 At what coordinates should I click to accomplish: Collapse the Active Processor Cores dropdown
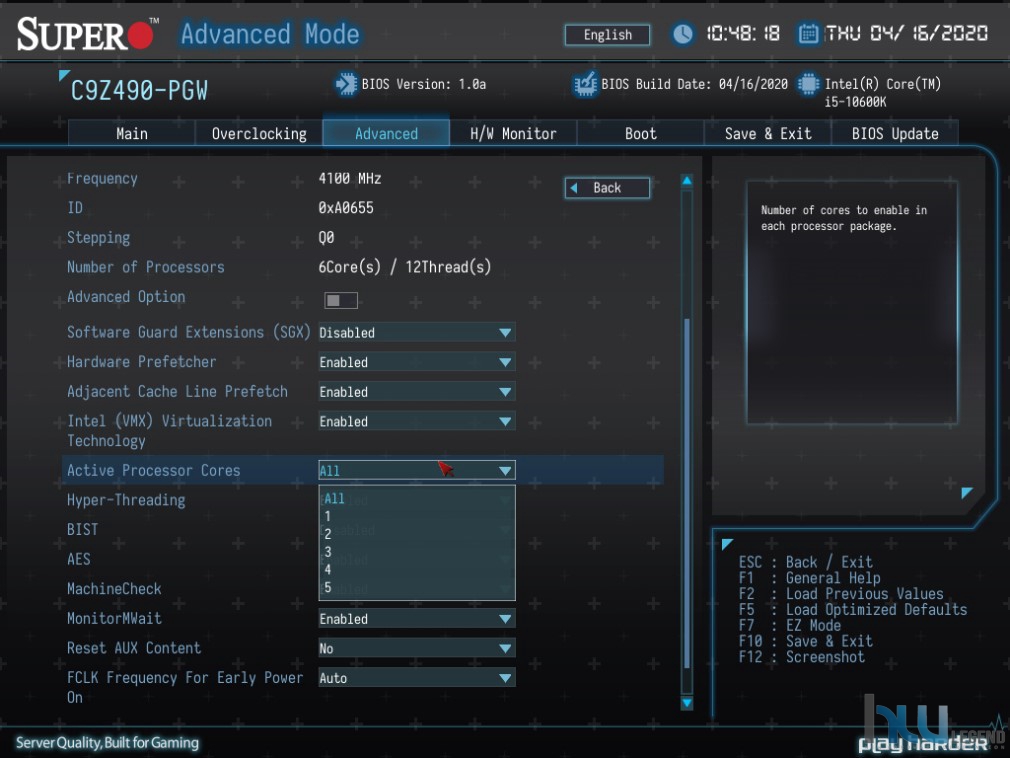pyautogui.click(x=417, y=470)
